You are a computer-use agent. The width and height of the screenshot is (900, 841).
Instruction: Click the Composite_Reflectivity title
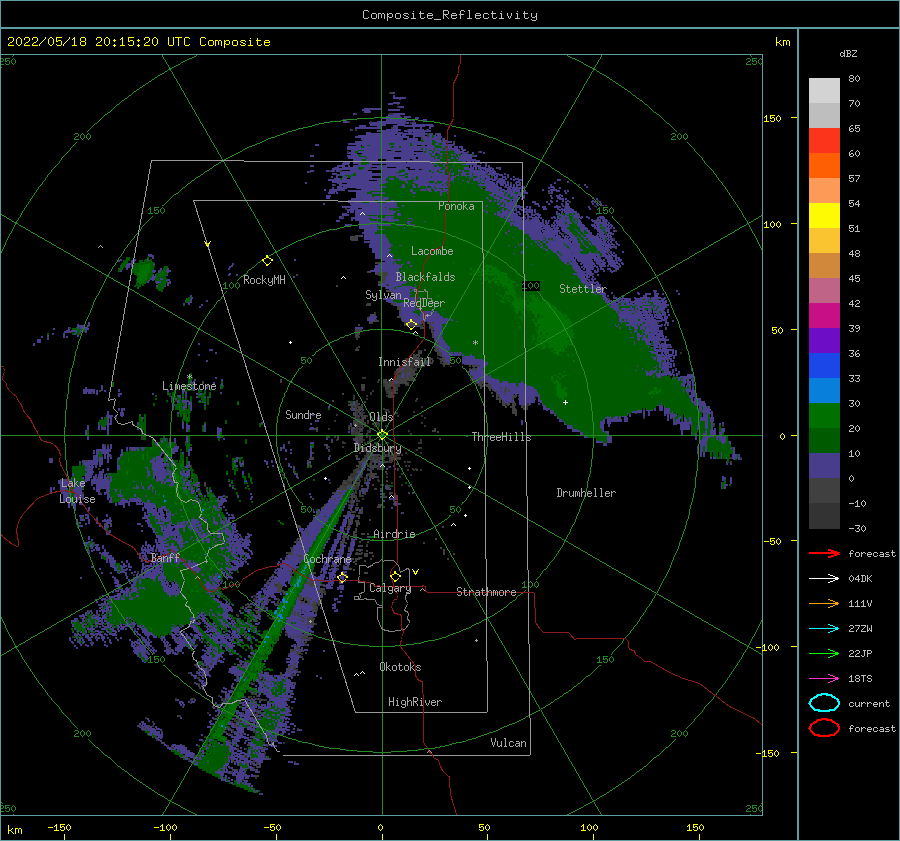coord(449,15)
